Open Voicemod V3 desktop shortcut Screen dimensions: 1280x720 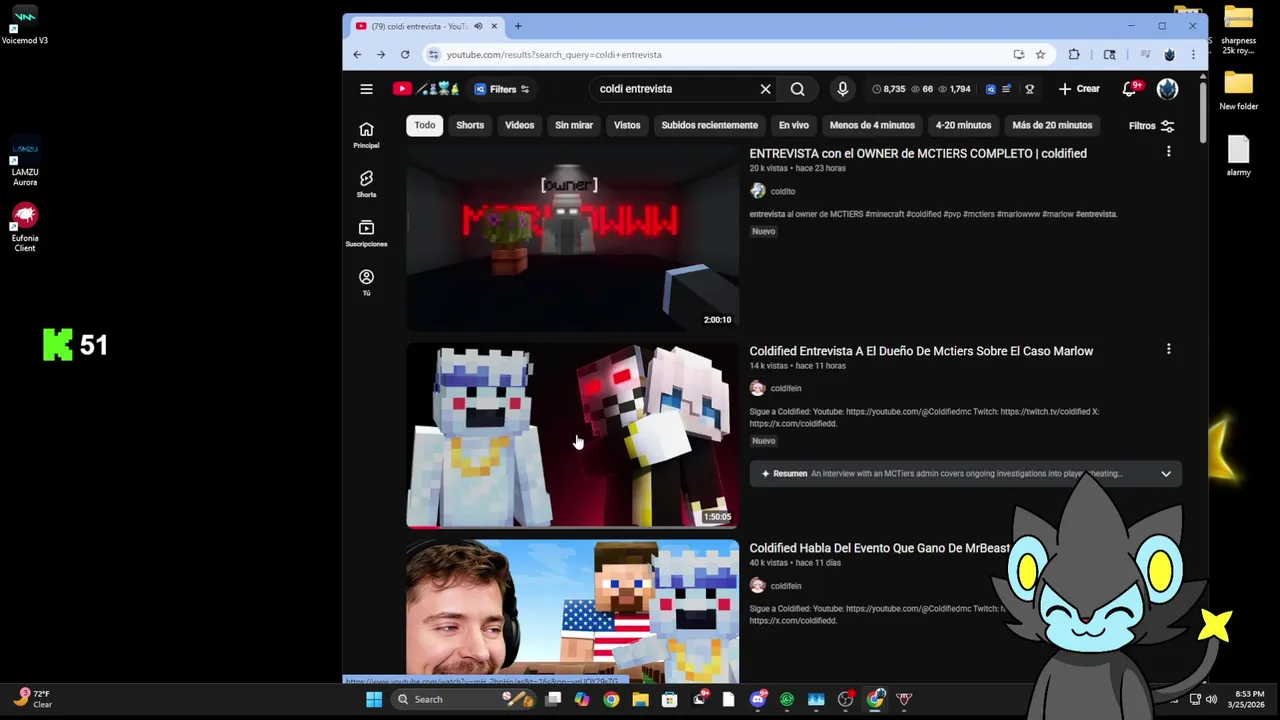[x=25, y=26]
